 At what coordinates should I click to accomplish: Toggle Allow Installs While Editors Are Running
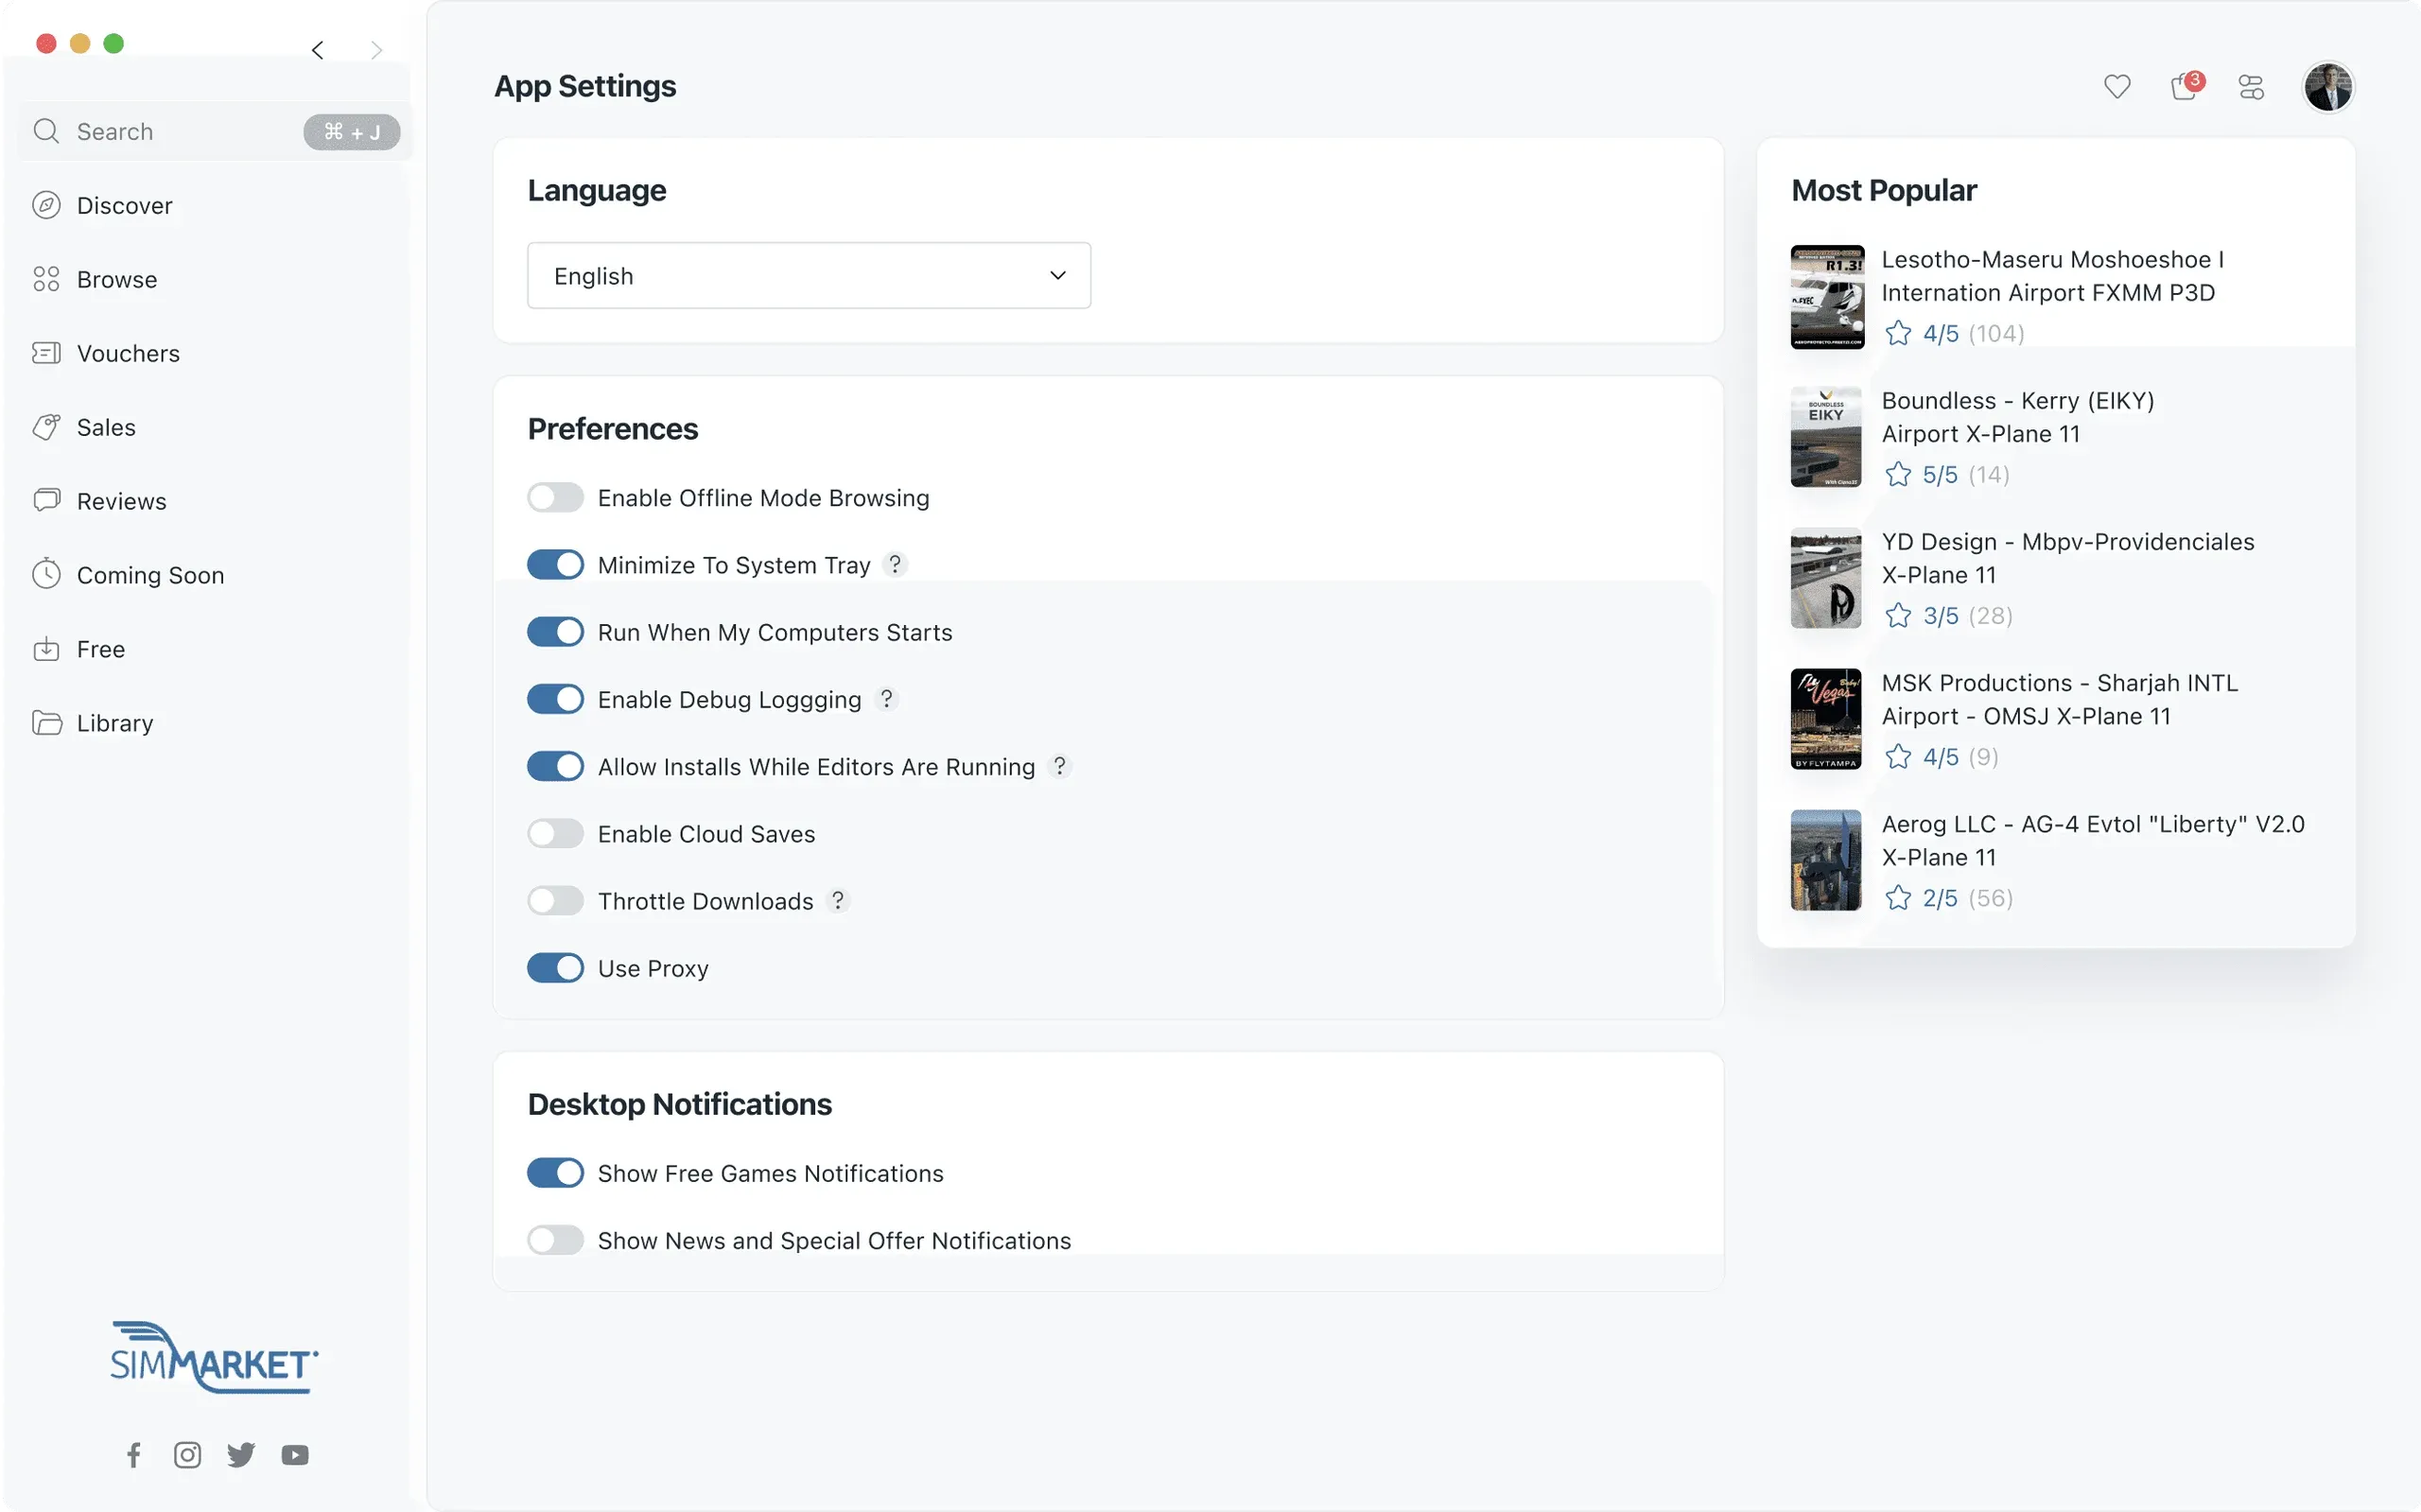pyautogui.click(x=555, y=766)
